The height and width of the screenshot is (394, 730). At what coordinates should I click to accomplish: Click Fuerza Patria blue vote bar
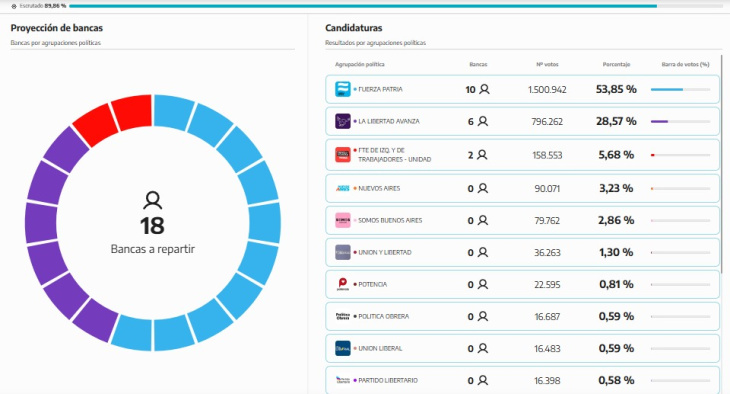[667, 89]
